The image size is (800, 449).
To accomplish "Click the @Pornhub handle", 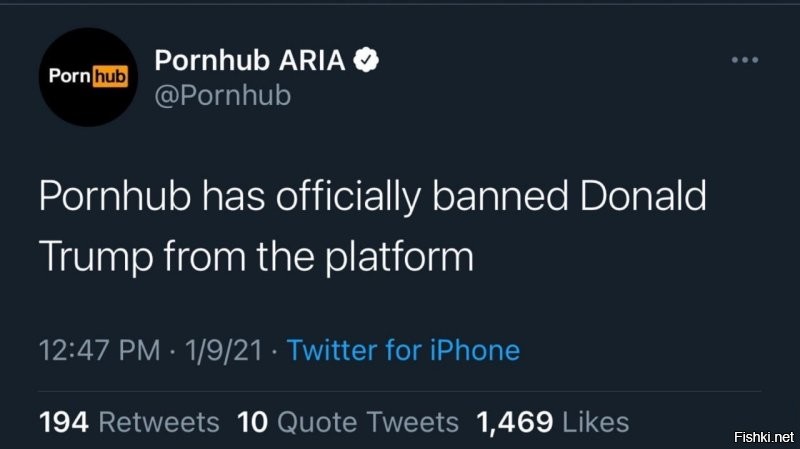I will [x=223, y=95].
